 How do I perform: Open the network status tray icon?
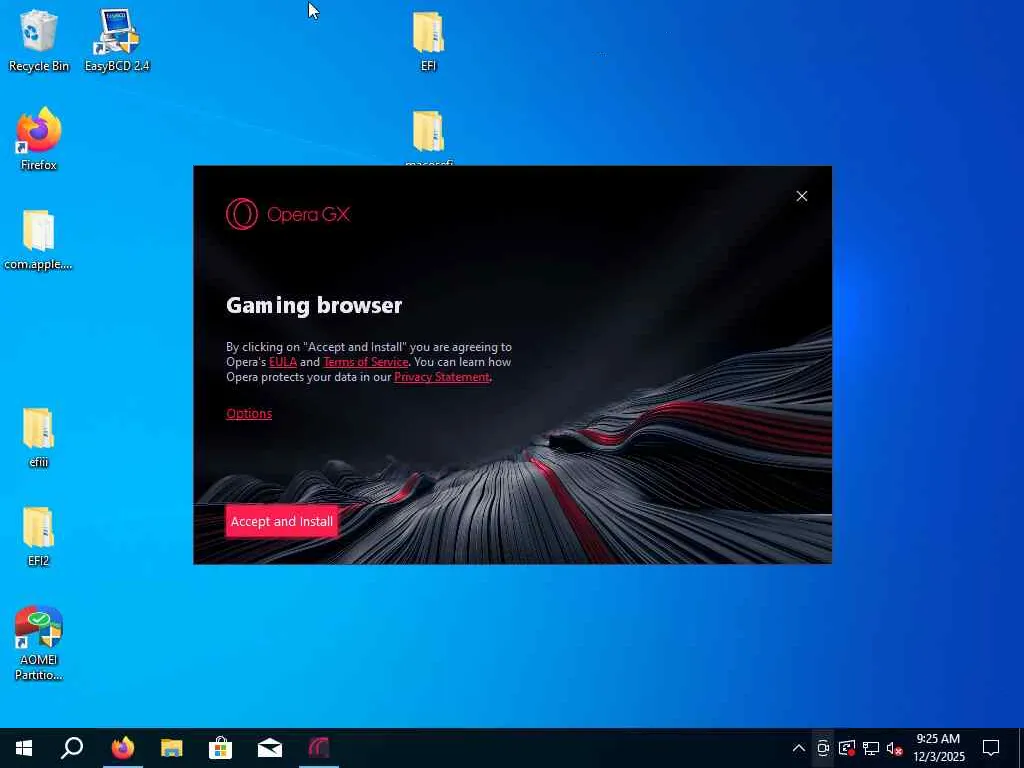tap(871, 748)
